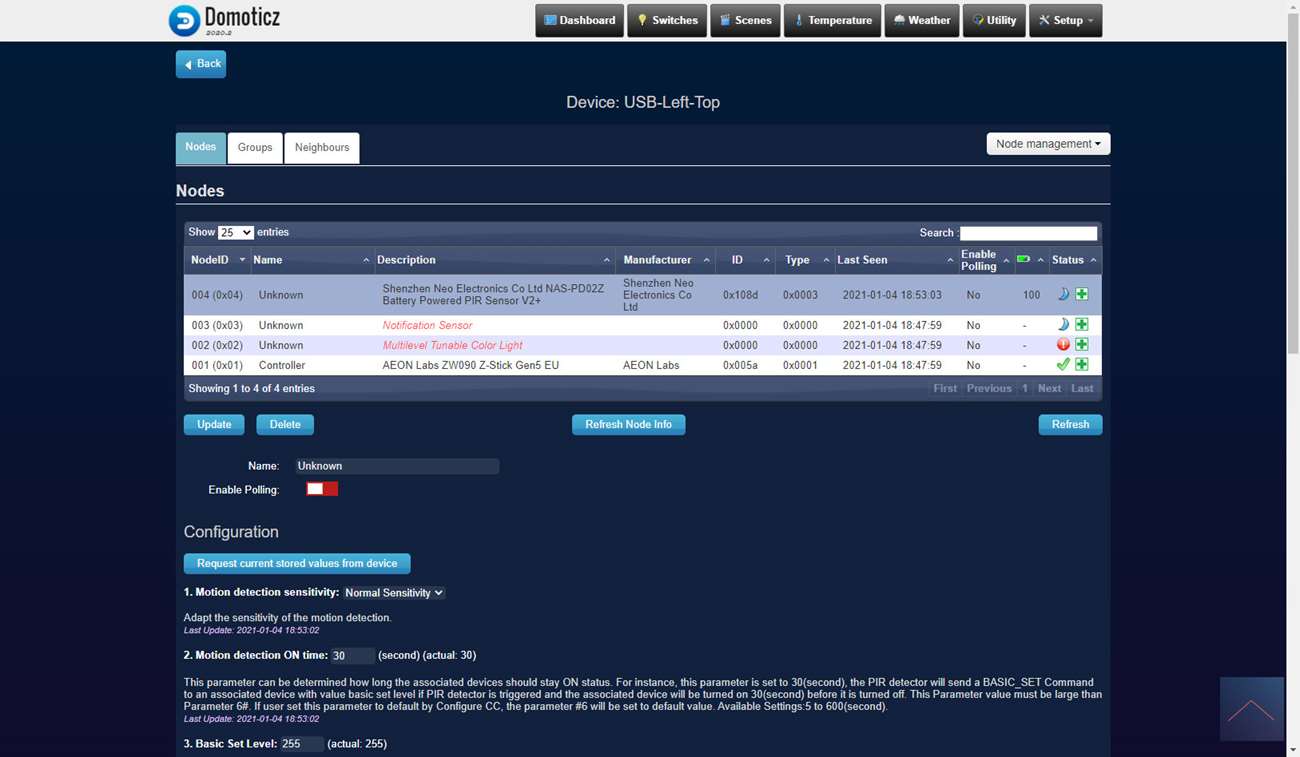This screenshot has width=1300, height=757.
Task: Expand the Node management dropdown
Action: (x=1048, y=144)
